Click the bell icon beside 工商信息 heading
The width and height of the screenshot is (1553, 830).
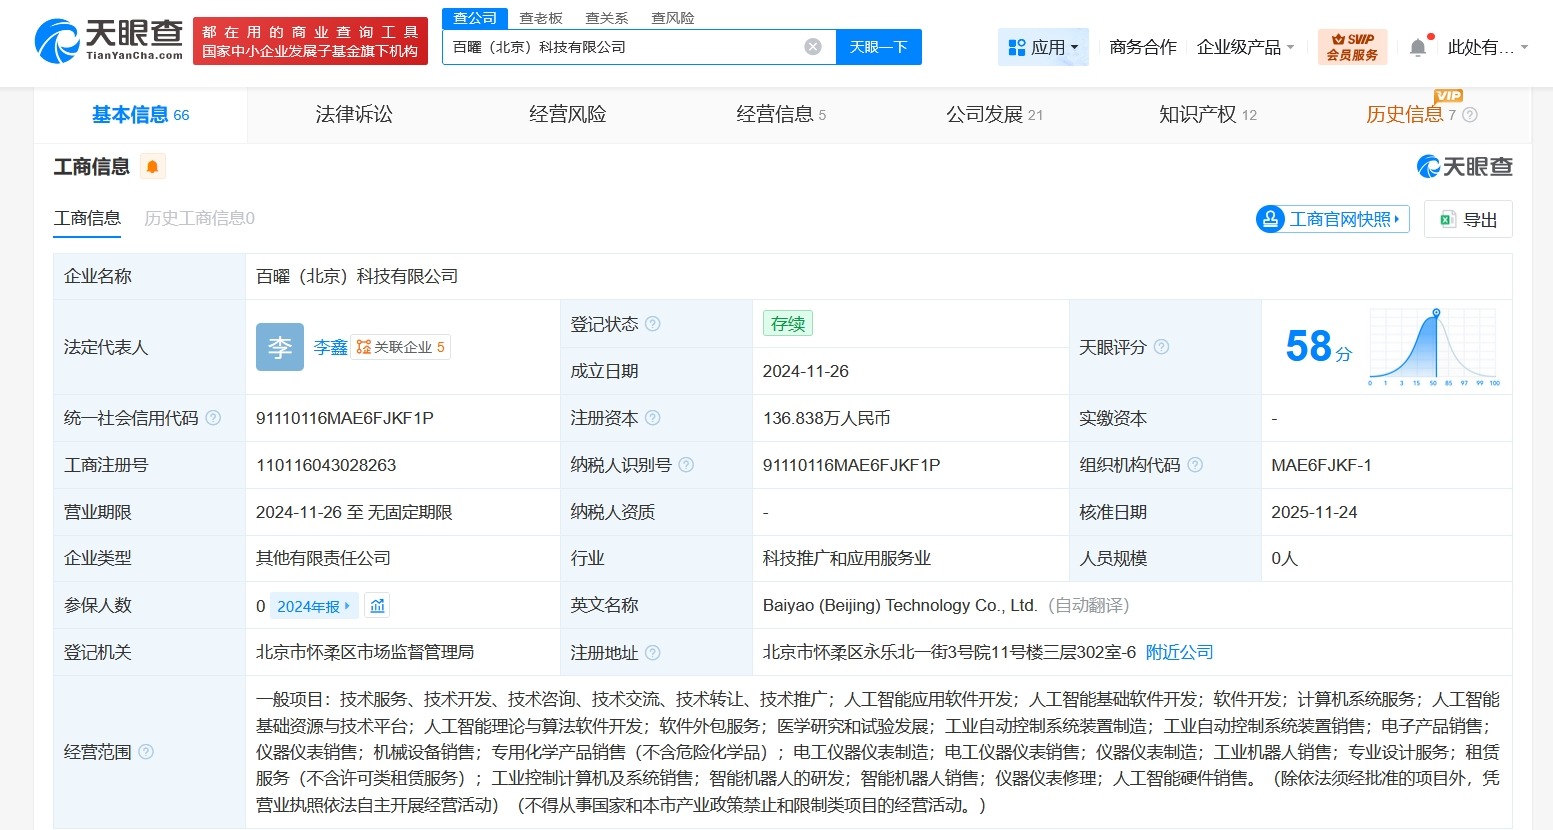pyautogui.click(x=152, y=166)
